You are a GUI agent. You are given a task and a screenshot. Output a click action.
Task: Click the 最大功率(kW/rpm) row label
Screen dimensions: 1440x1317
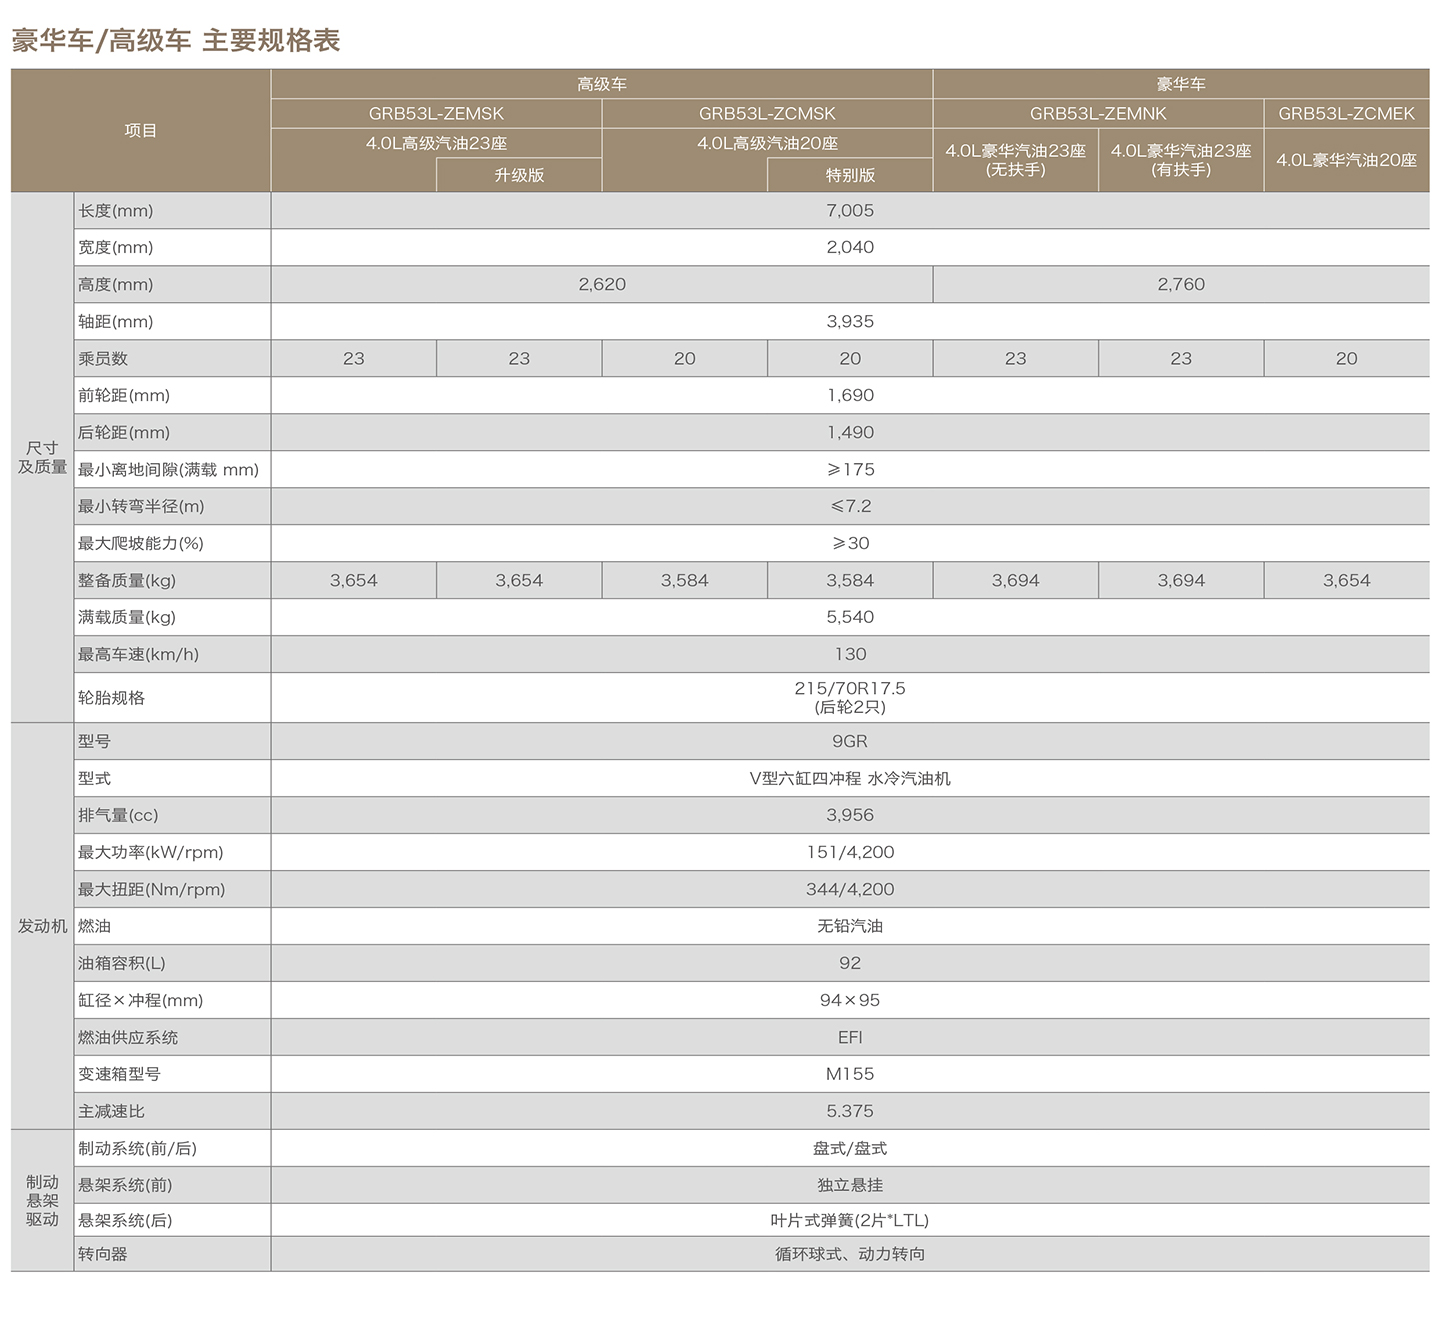pos(151,852)
